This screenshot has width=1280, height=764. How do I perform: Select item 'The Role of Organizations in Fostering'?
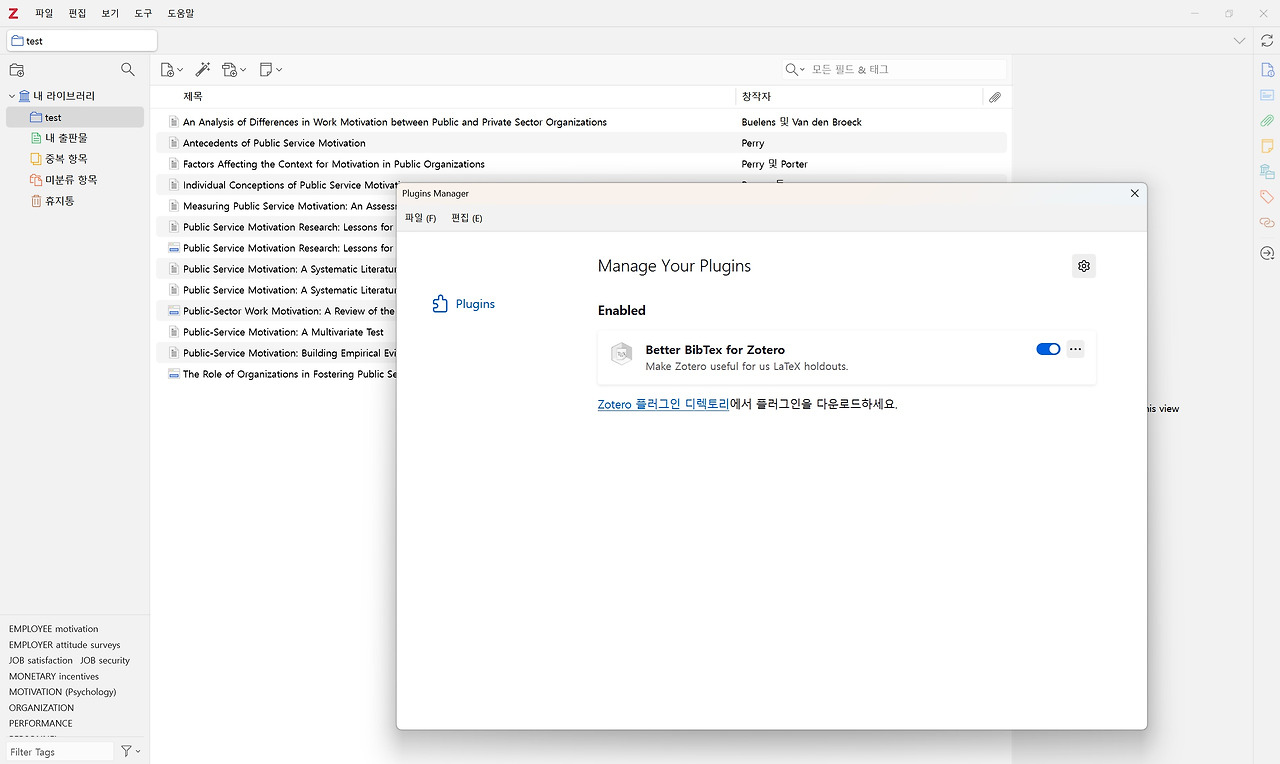pyautogui.click(x=290, y=374)
